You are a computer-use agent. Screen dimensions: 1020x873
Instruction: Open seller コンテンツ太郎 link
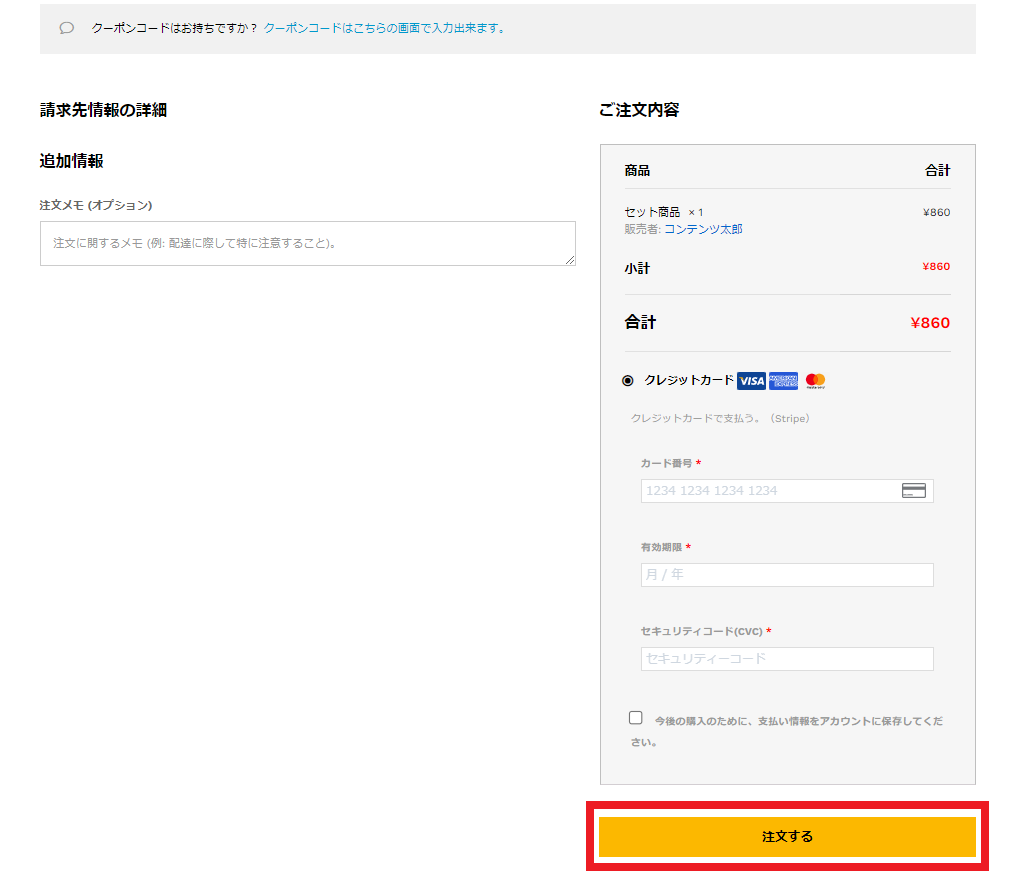(703, 229)
